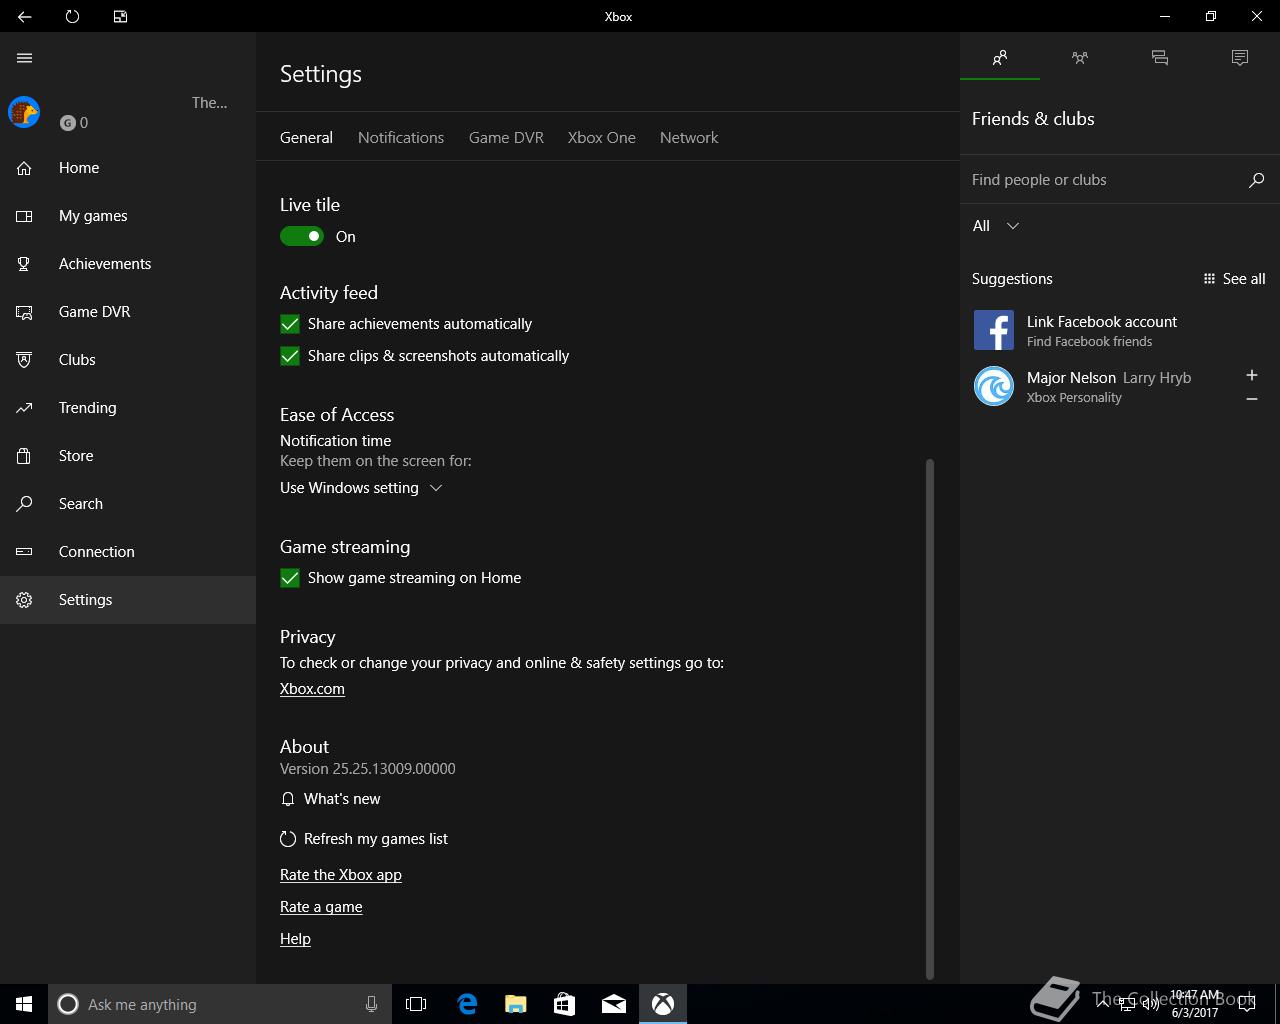Click the Home house icon in sidebar
This screenshot has height=1024, width=1280.
(24, 168)
